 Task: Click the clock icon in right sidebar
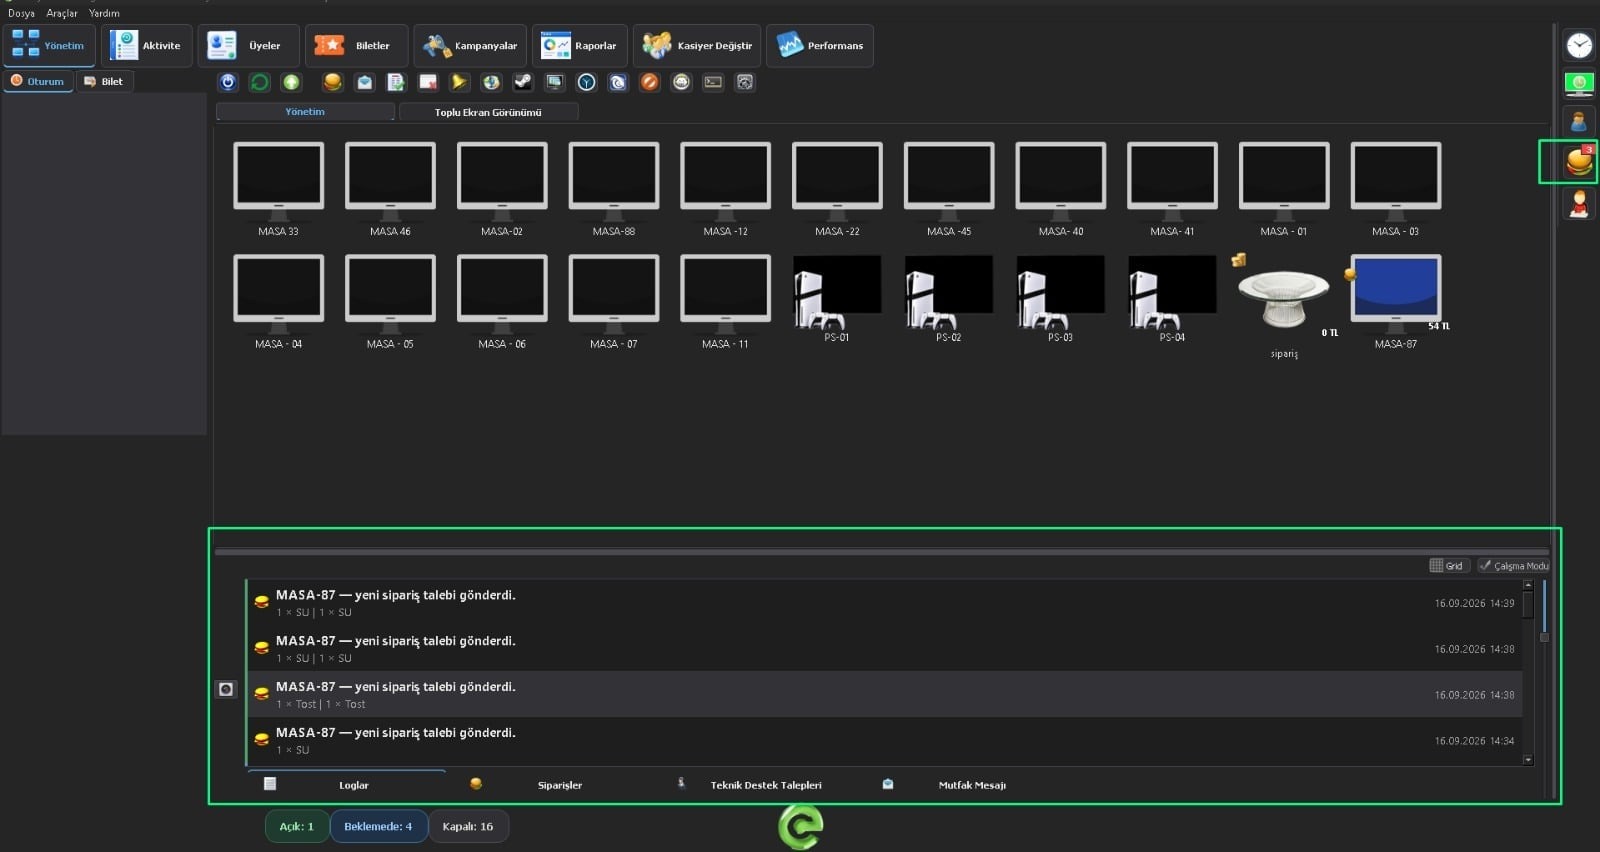pyautogui.click(x=1579, y=45)
